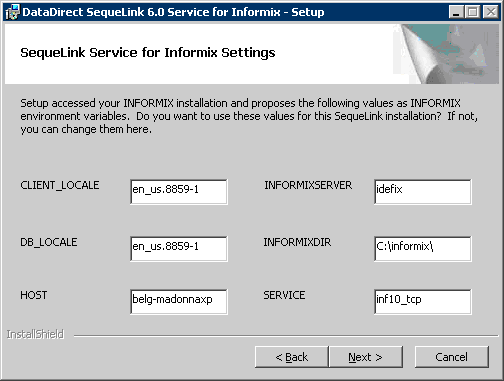
Task: Click the HOST label
Action: click(x=34, y=295)
